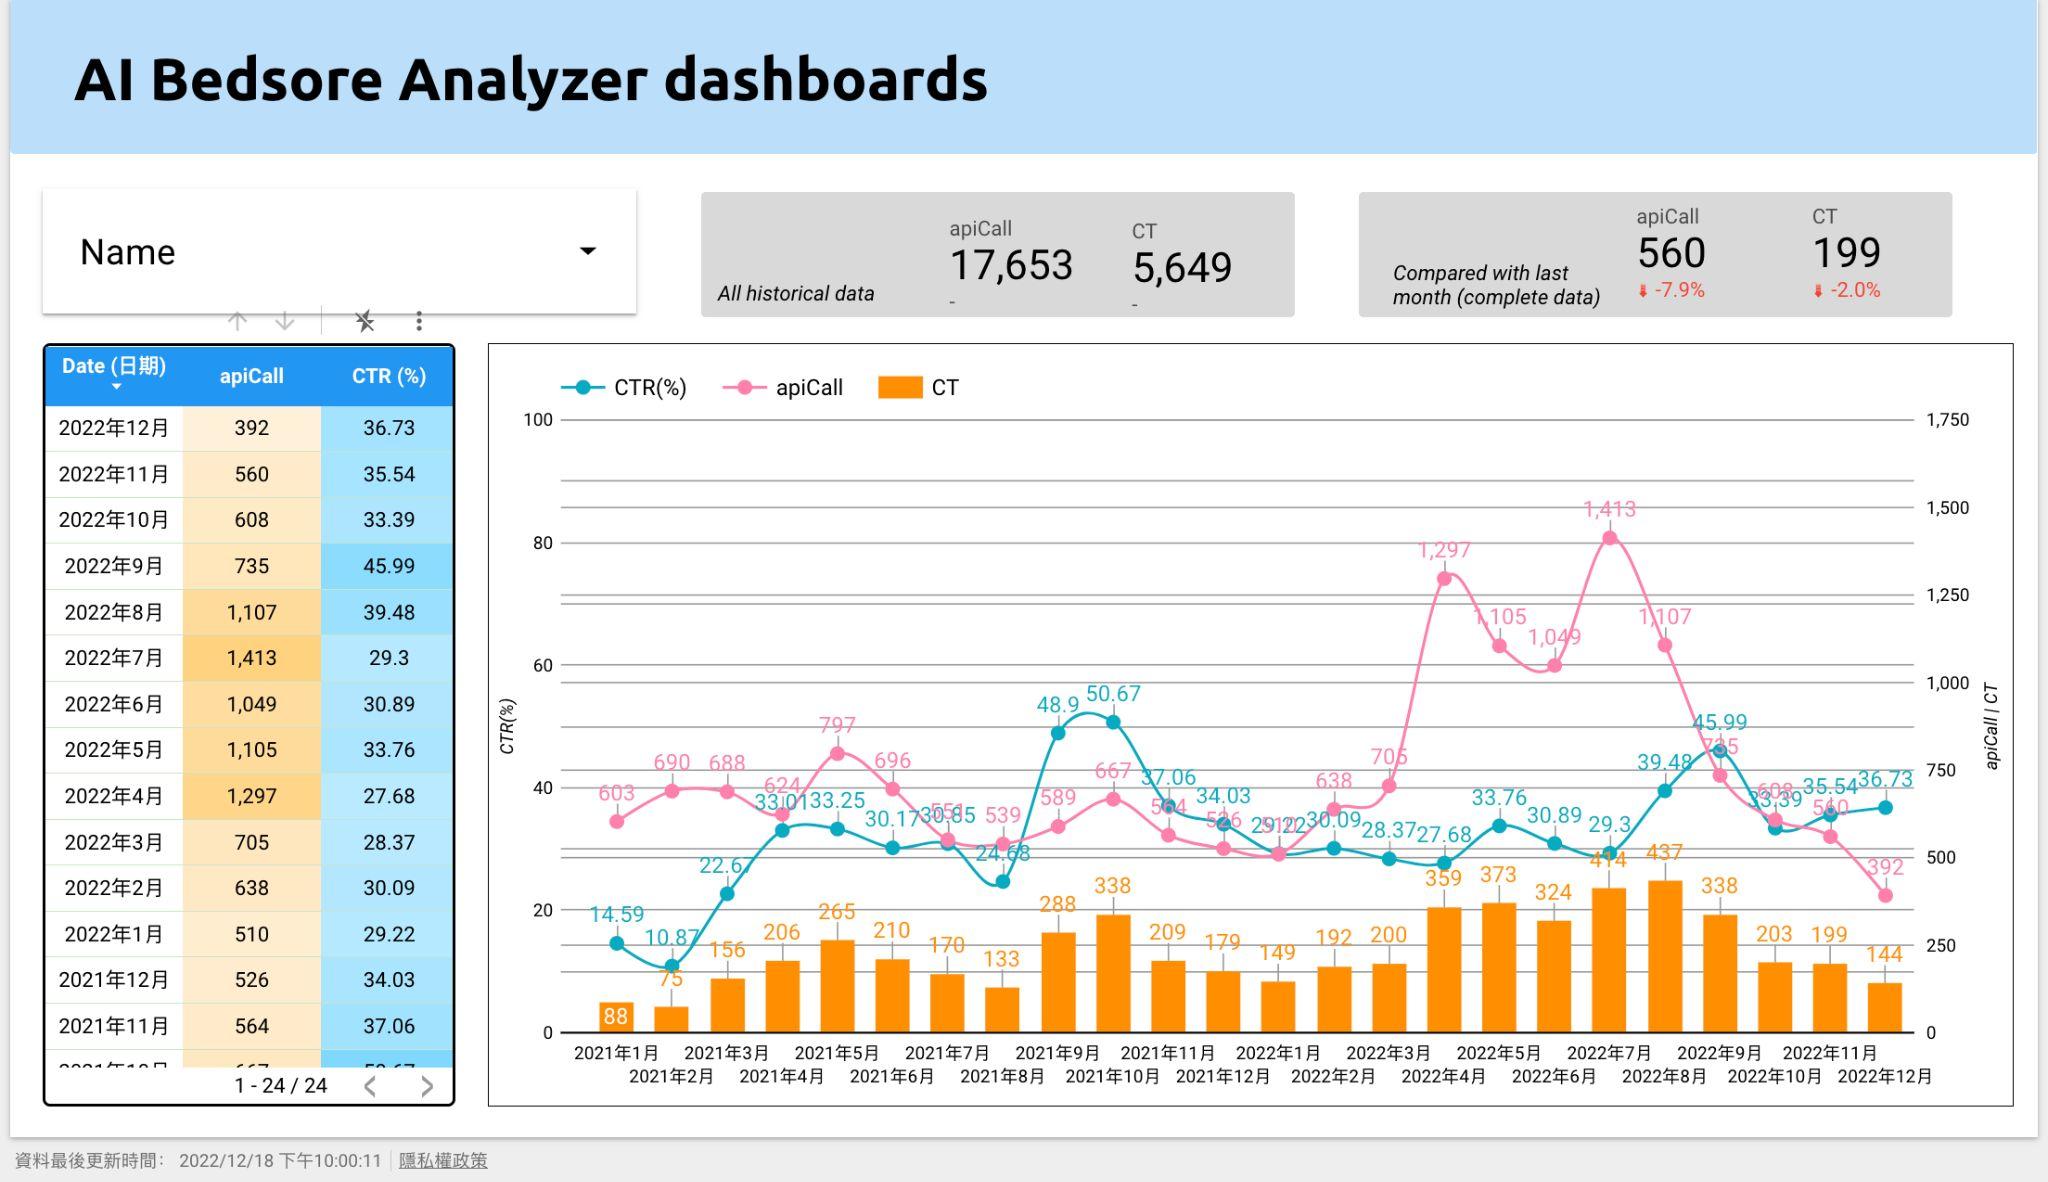The width and height of the screenshot is (2048, 1182).
Task: Go to next table page arrow
Action: 427,1086
